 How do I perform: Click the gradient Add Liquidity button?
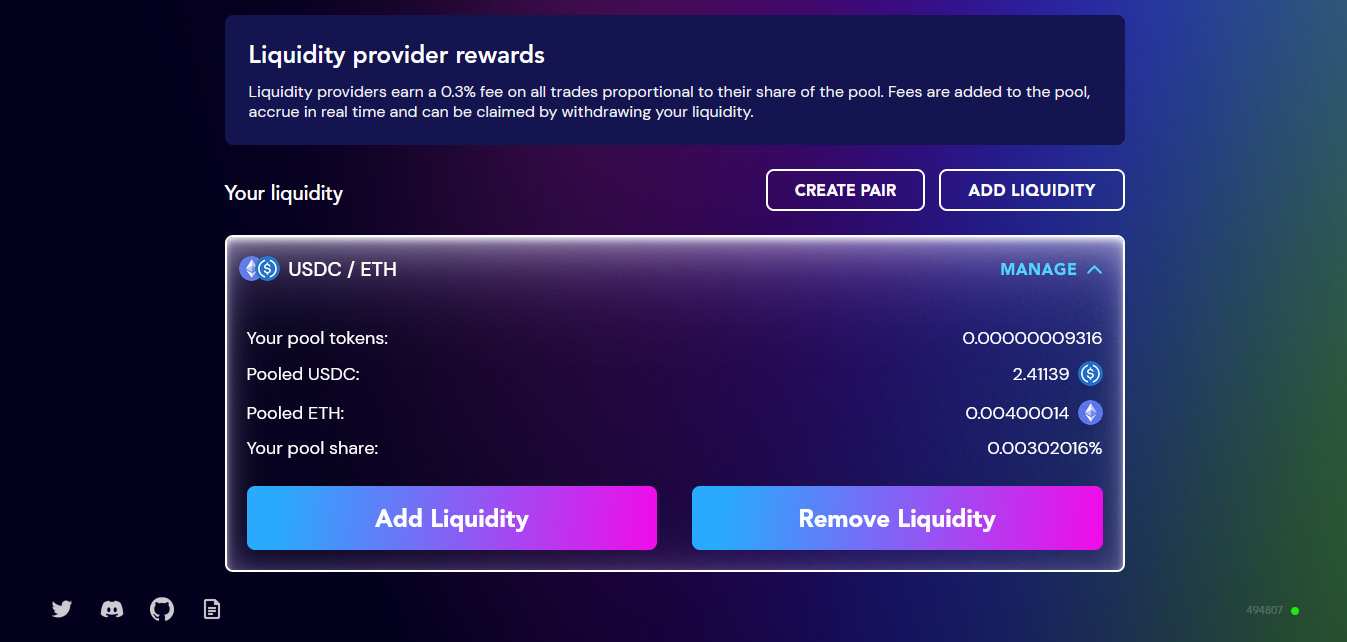[452, 518]
